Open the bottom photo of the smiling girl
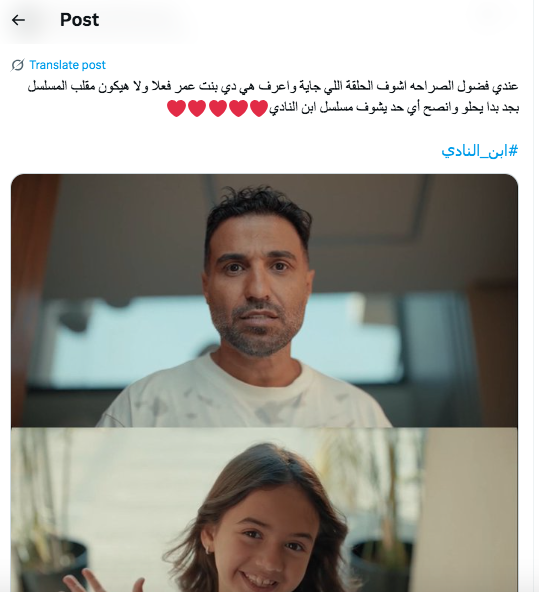This screenshot has height=592, width=539. click(x=264, y=510)
